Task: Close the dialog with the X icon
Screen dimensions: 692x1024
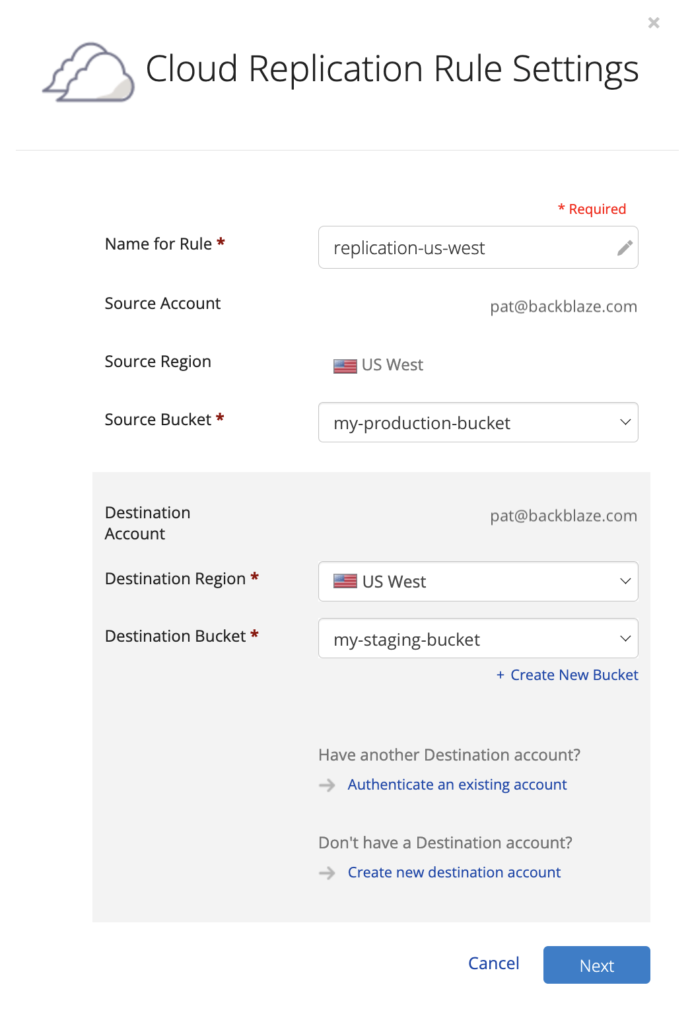Action: point(653,23)
